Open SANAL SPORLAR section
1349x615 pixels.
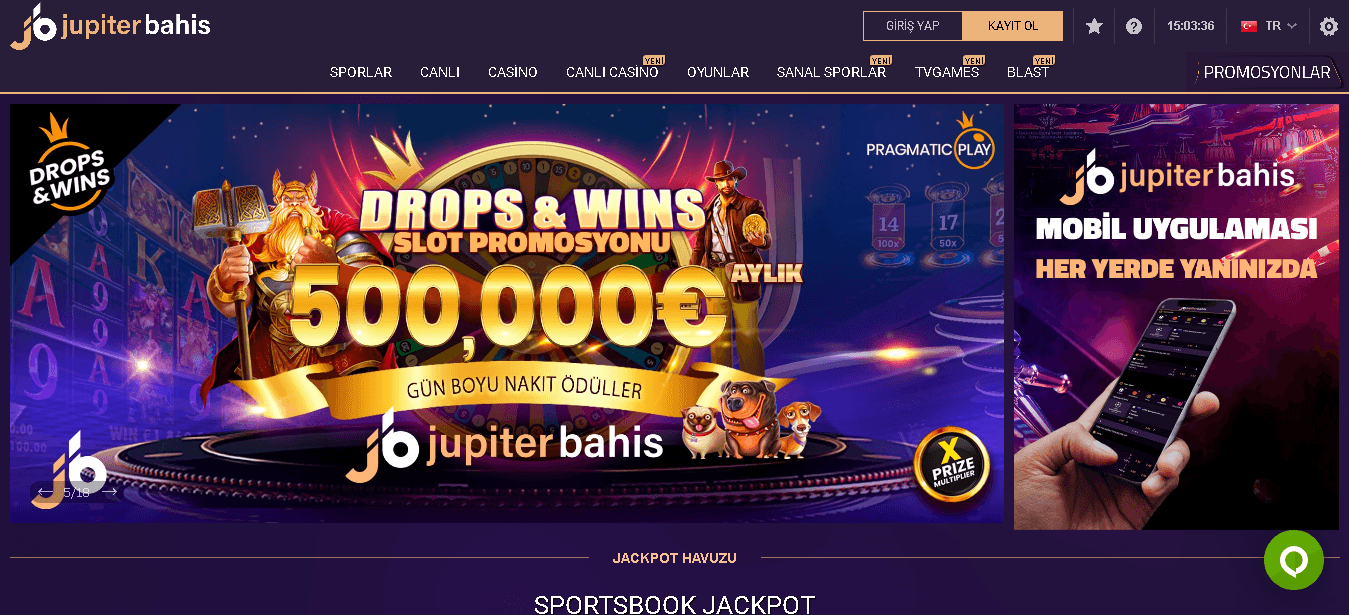(x=831, y=72)
